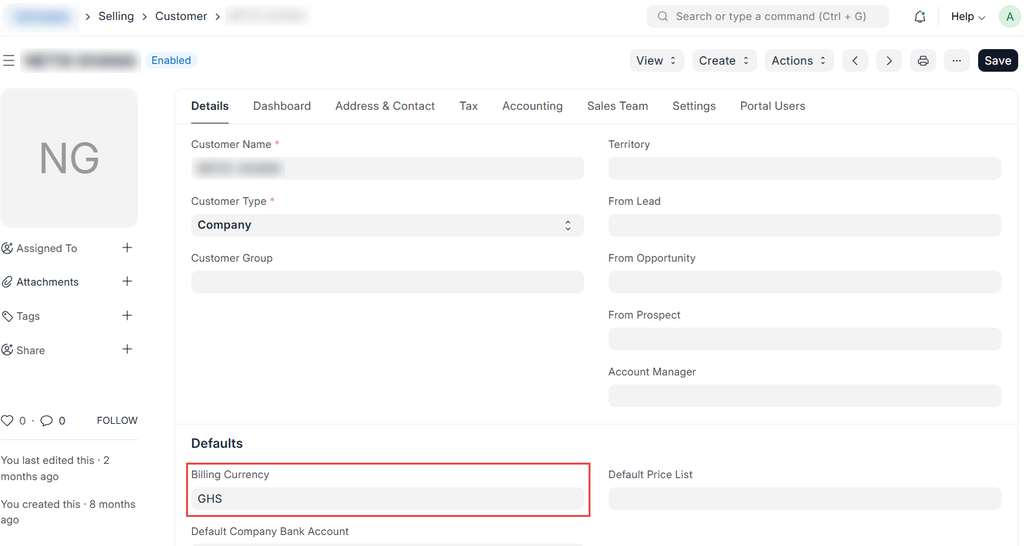Open the View dropdown
This screenshot has height=546, width=1024.
[x=657, y=61]
